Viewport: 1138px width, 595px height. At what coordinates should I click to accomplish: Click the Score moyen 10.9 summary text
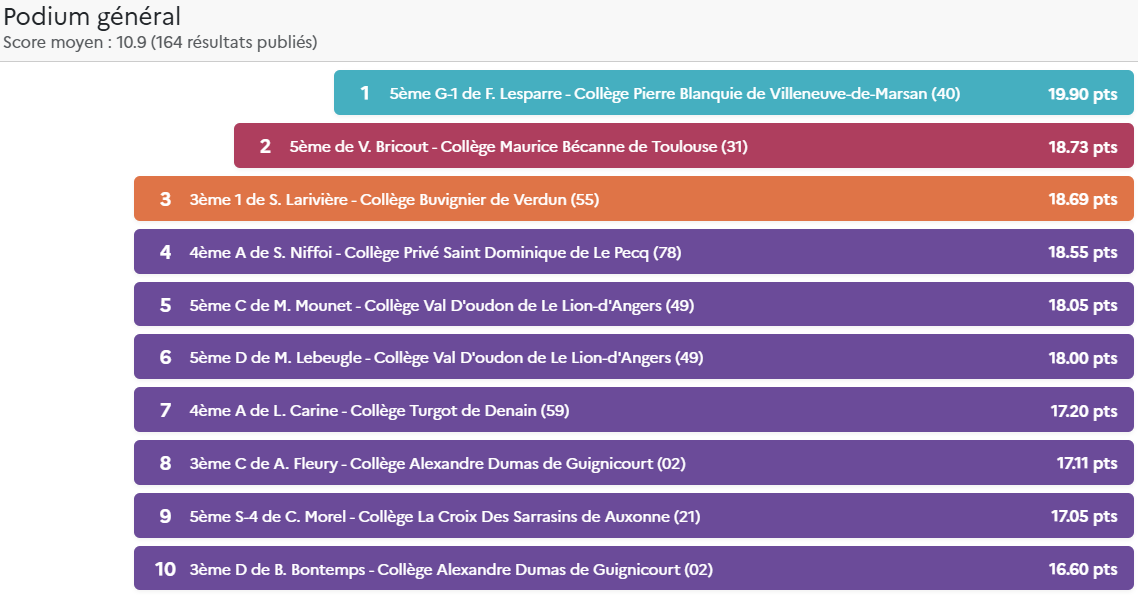(x=160, y=42)
